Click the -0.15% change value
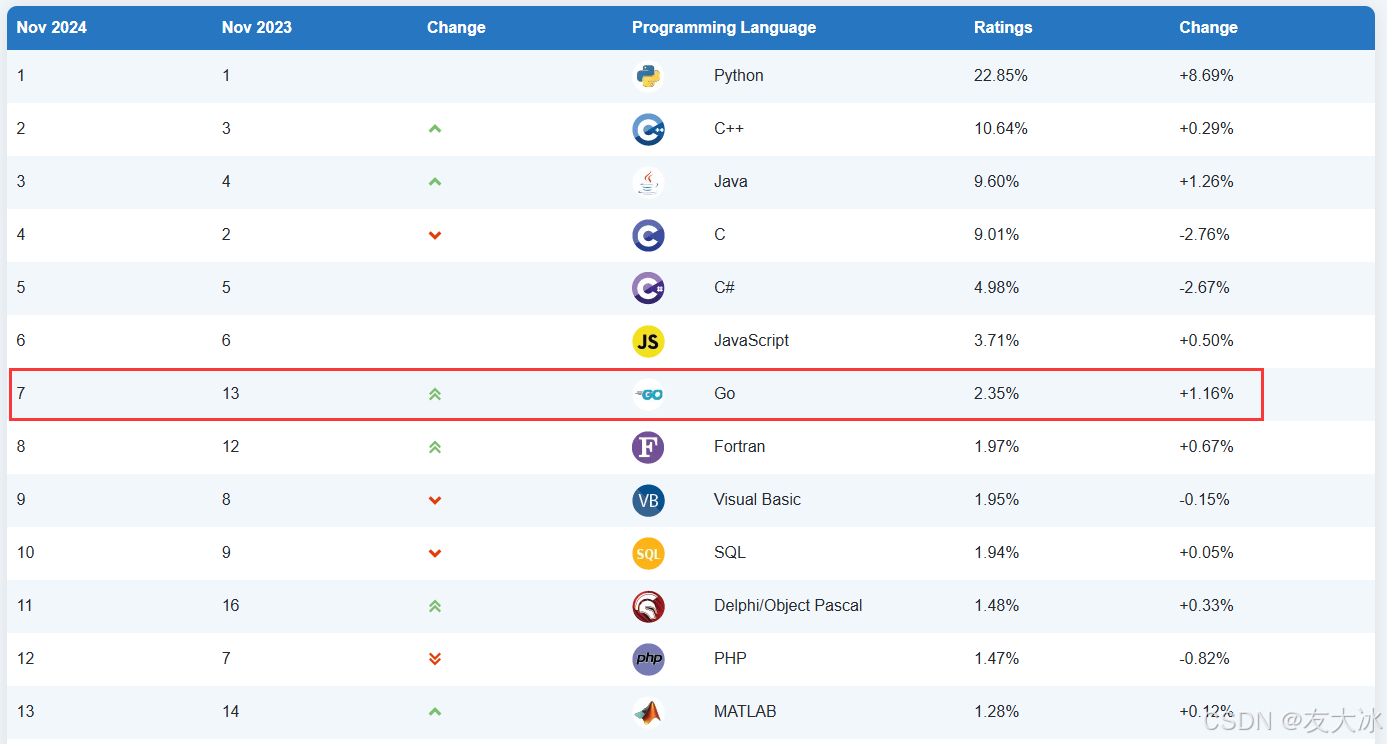 tap(1205, 500)
